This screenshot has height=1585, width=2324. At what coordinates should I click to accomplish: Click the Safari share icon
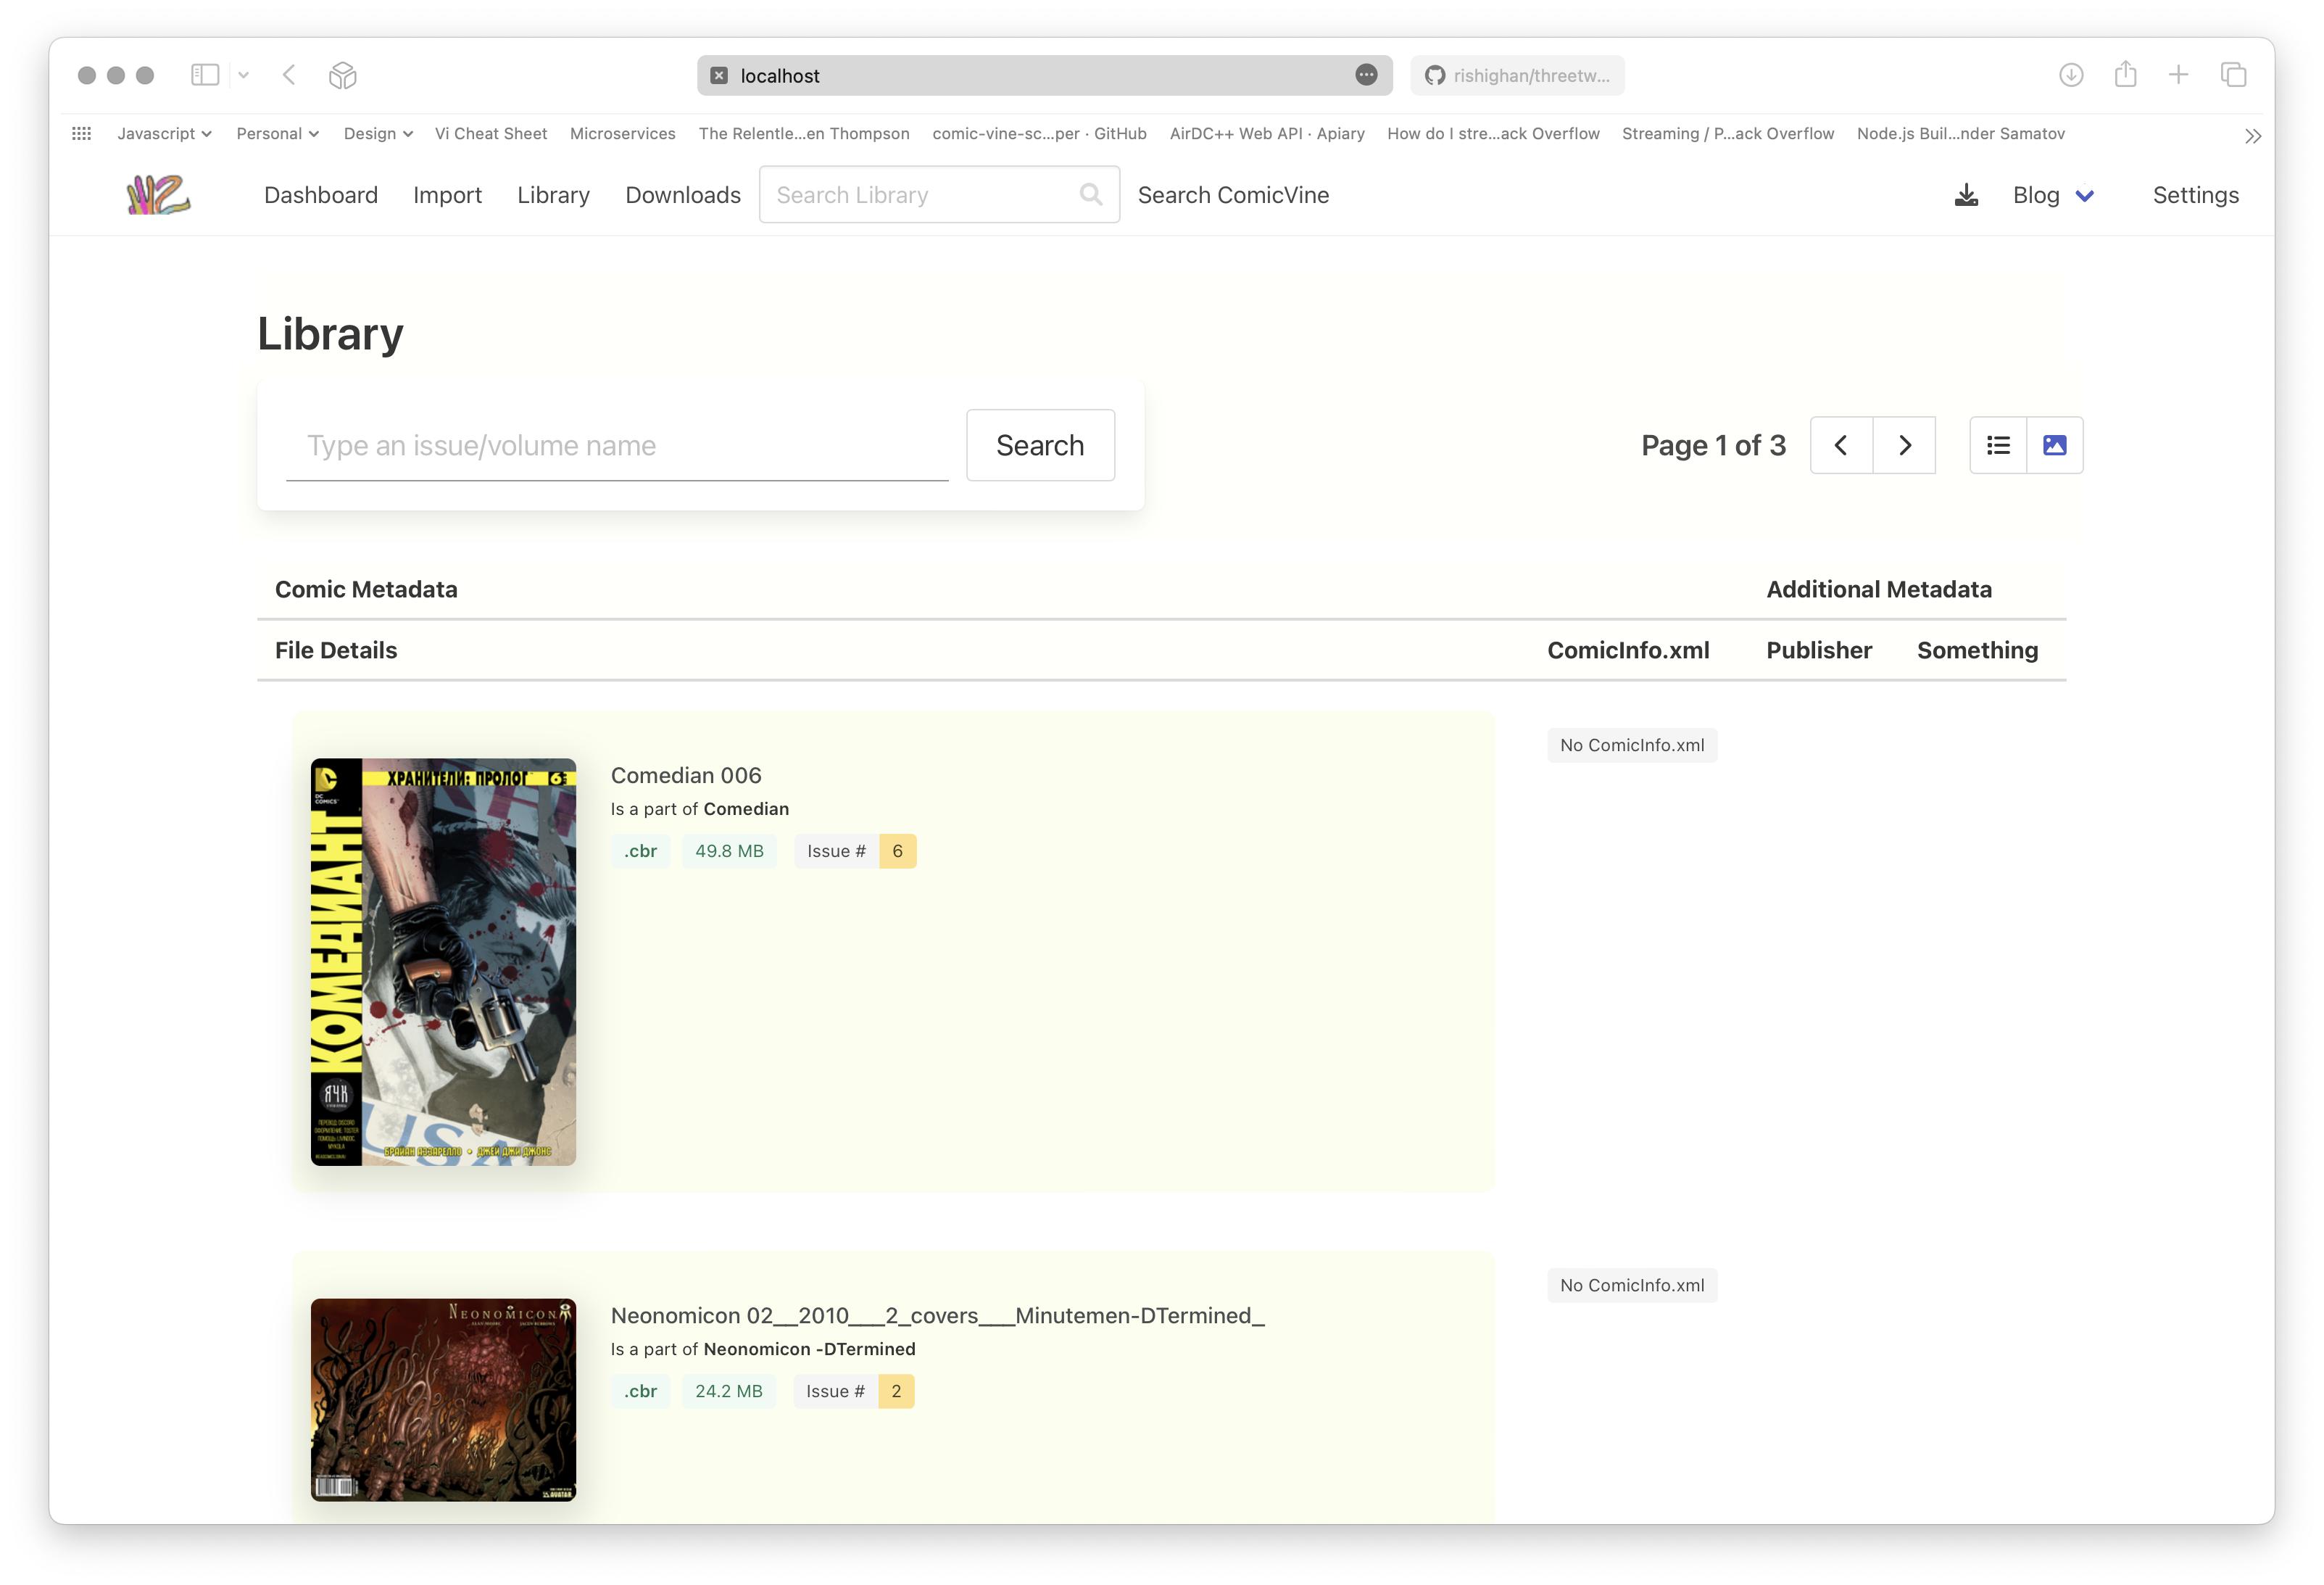tap(2125, 75)
